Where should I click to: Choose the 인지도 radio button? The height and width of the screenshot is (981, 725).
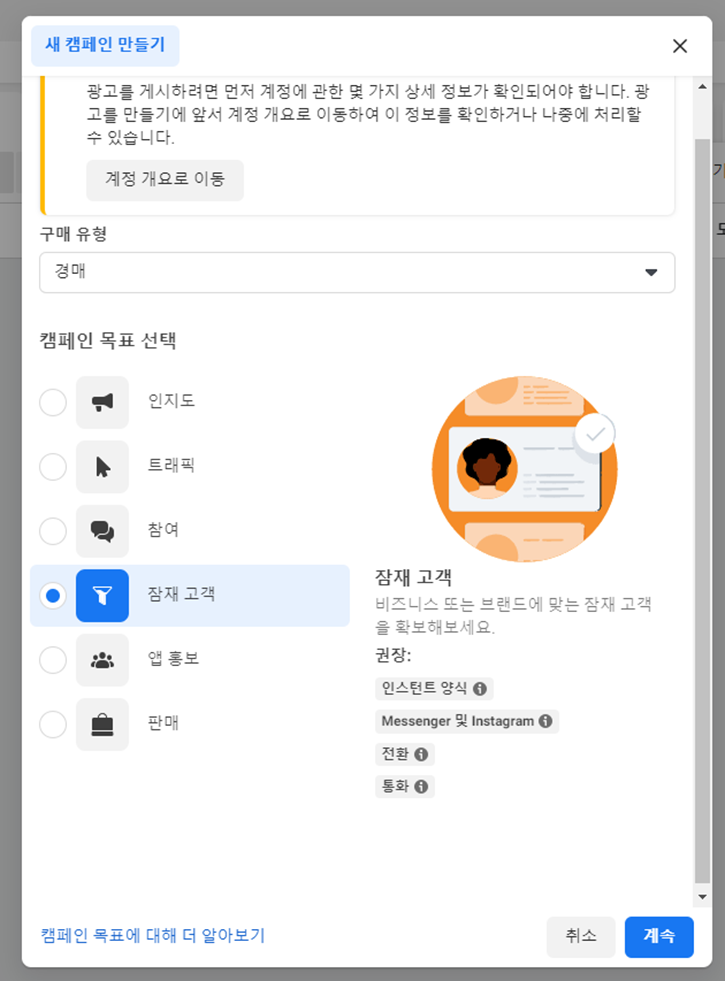coord(53,402)
